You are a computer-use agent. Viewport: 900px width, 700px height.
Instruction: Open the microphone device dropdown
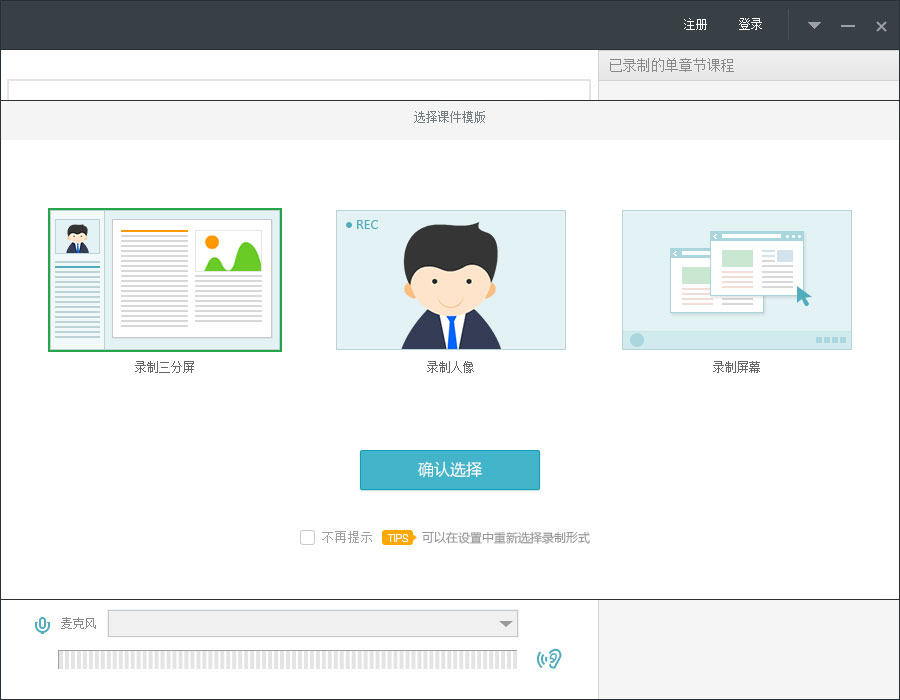[506, 623]
